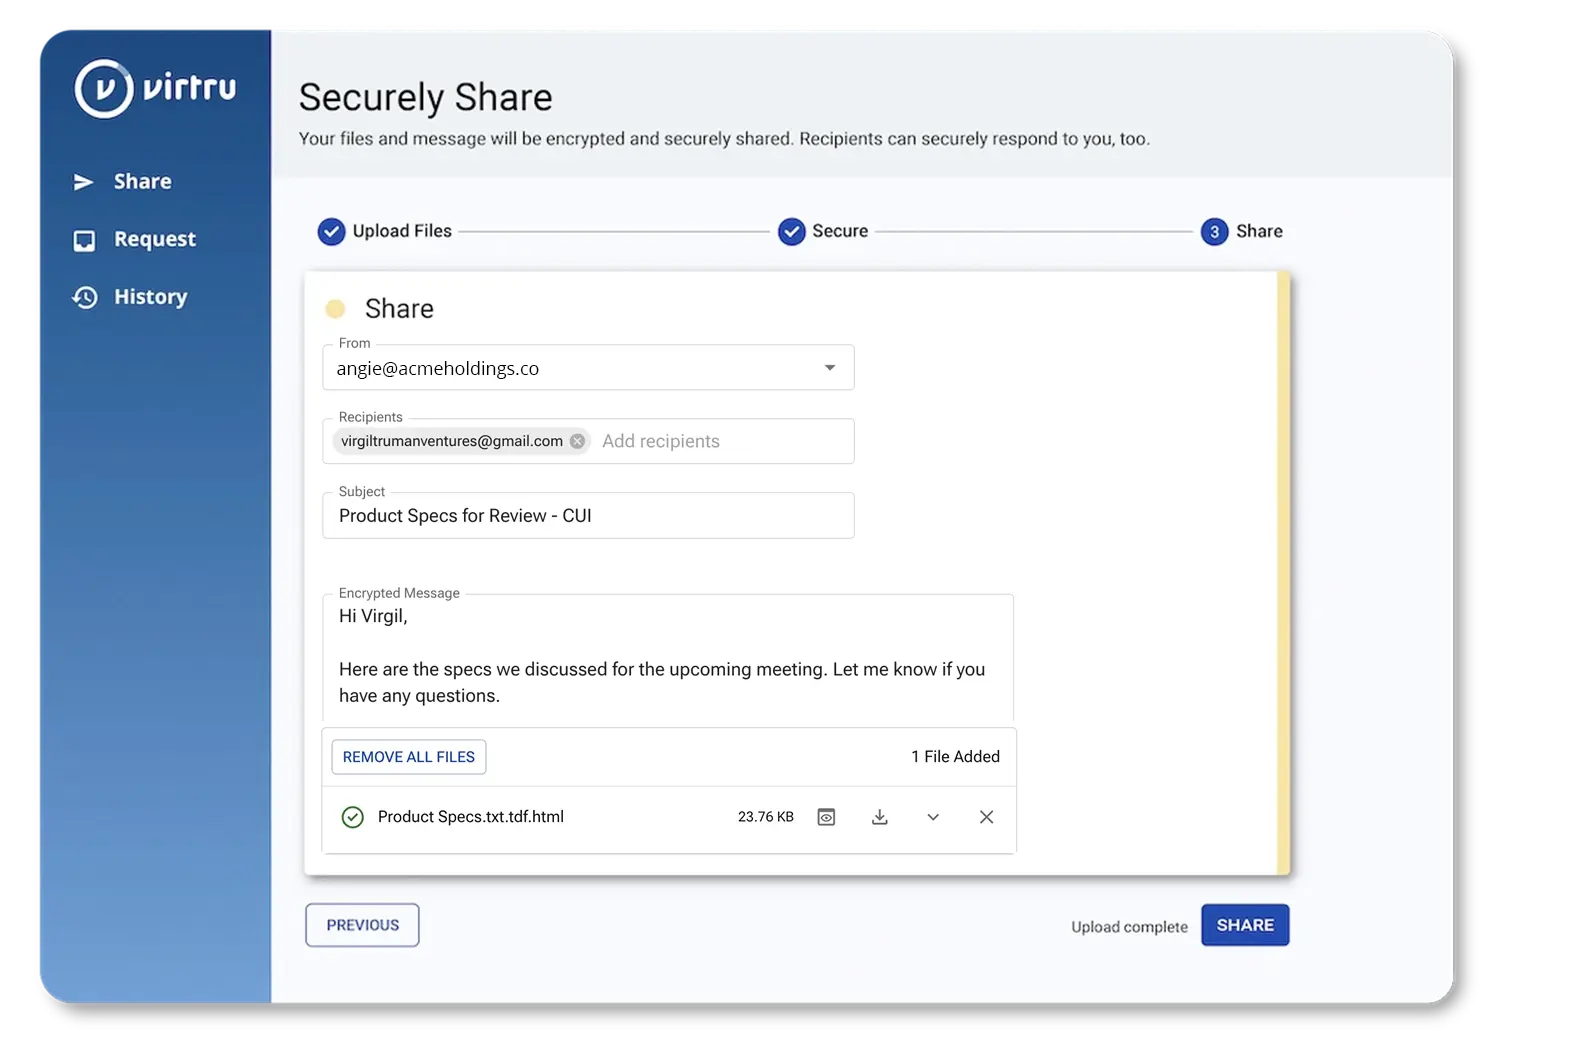Viewport: 1576px width, 1045px height.
Task: Open History in the sidebar menu
Action: click(x=150, y=298)
